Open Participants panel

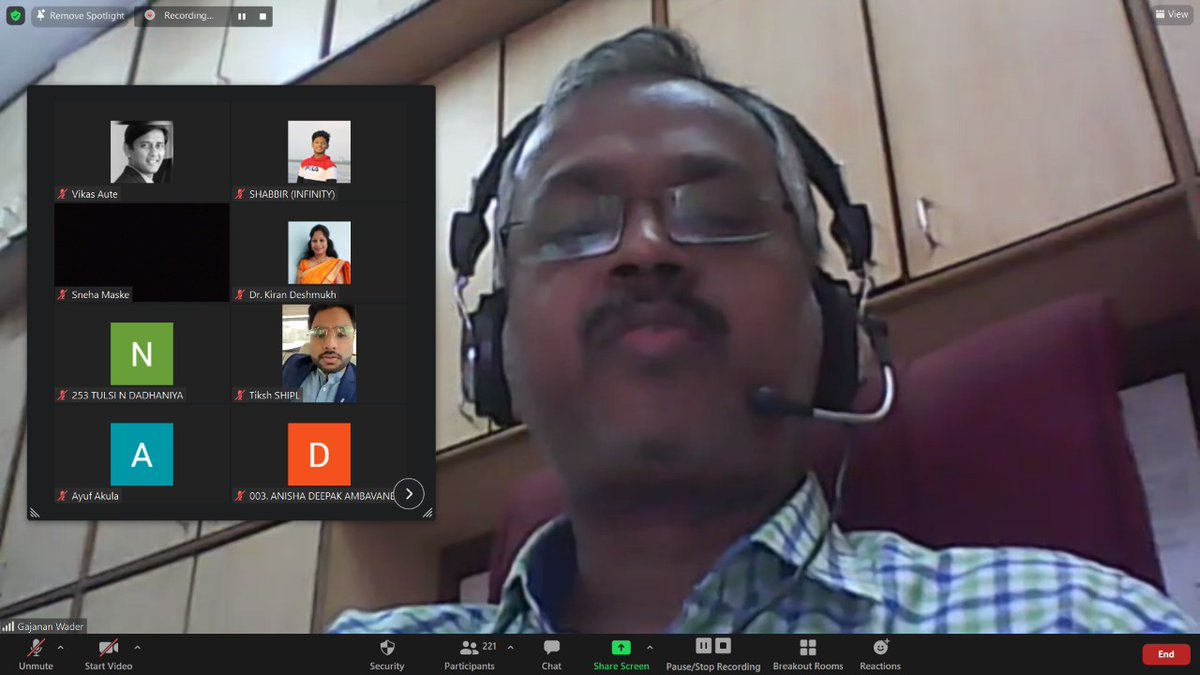(470, 654)
